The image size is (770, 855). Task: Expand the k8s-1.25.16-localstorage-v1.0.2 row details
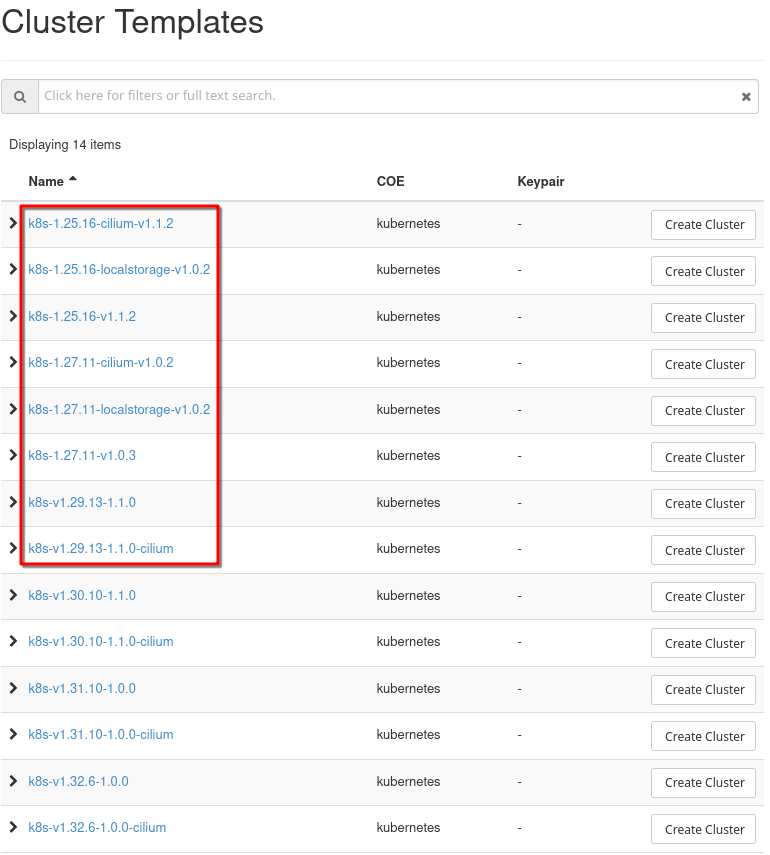pyautogui.click(x=13, y=270)
